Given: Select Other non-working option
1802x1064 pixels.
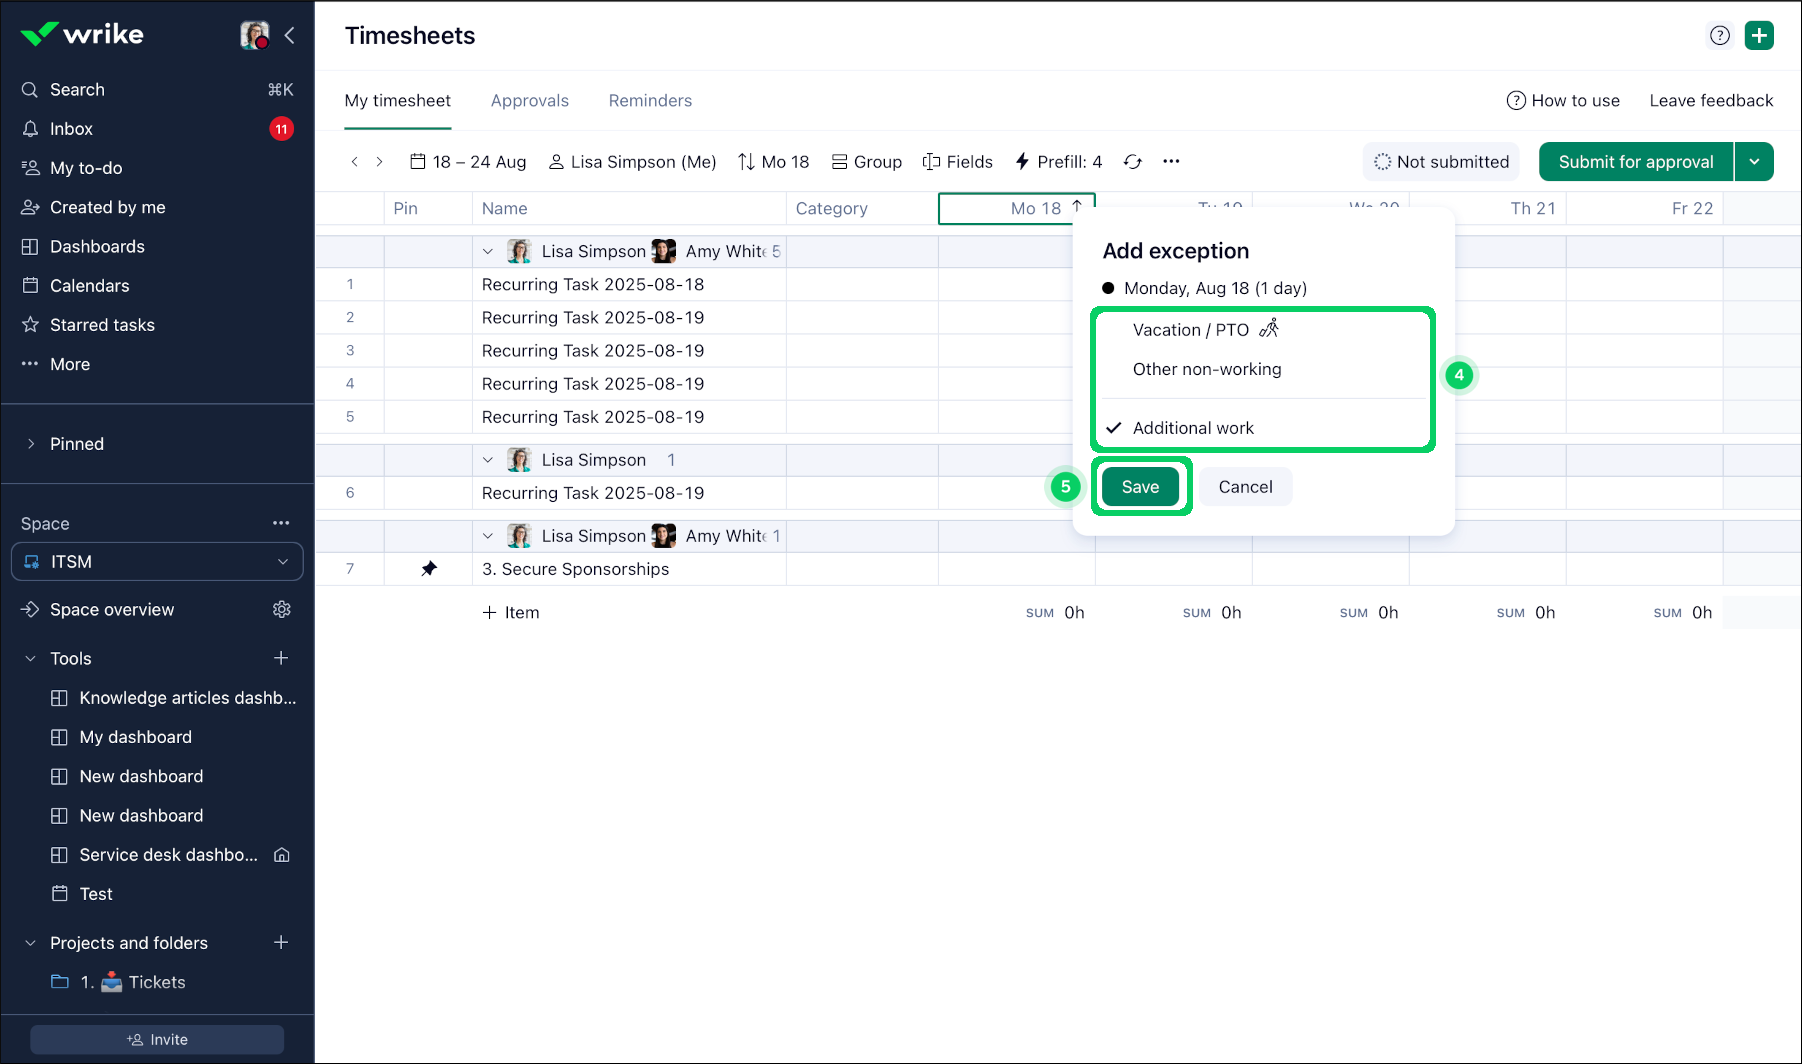Looking at the screenshot, I should point(1206,369).
